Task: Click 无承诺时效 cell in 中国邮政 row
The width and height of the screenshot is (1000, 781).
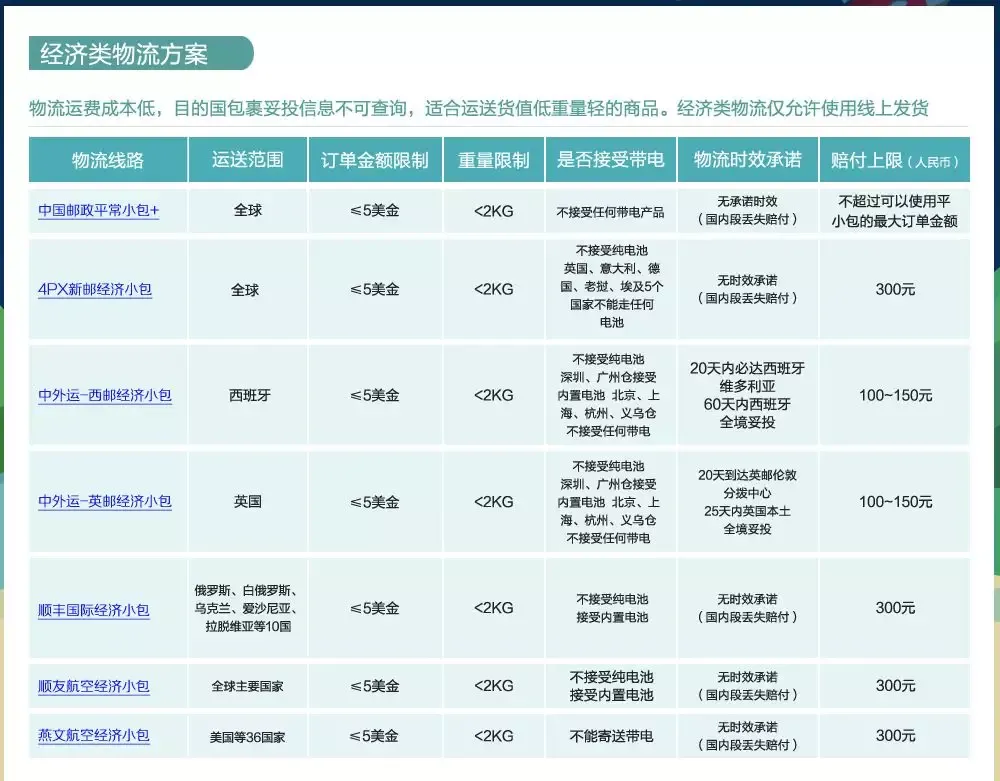Action: (x=747, y=210)
